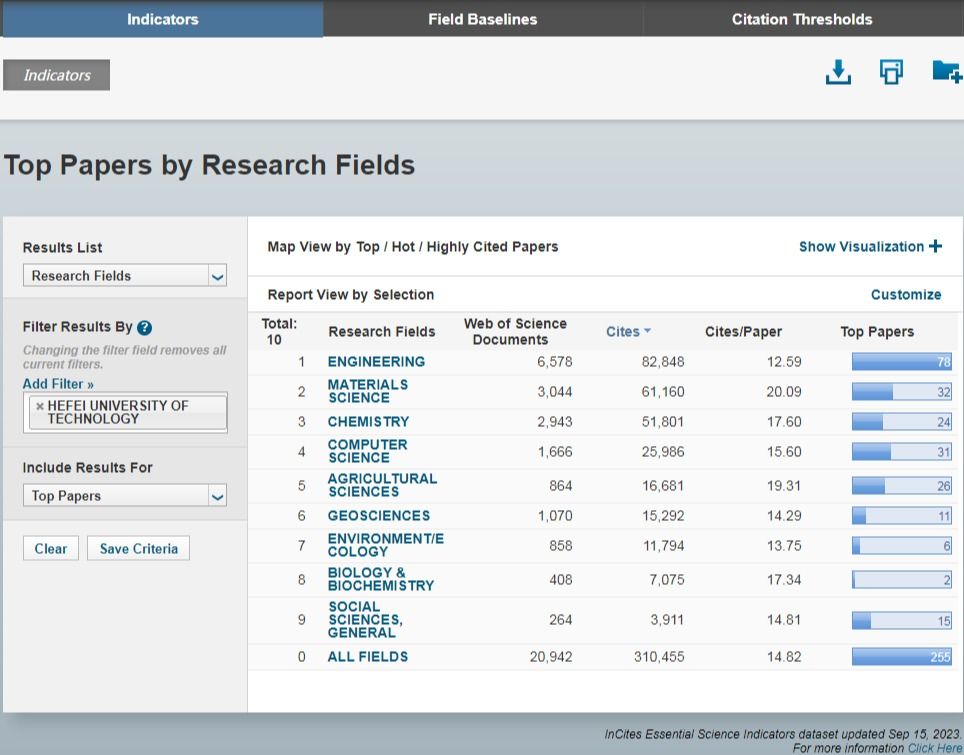Click the print/copy window icon
Image resolution: width=964 pixels, height=755 pixels.
click(891, 73)
